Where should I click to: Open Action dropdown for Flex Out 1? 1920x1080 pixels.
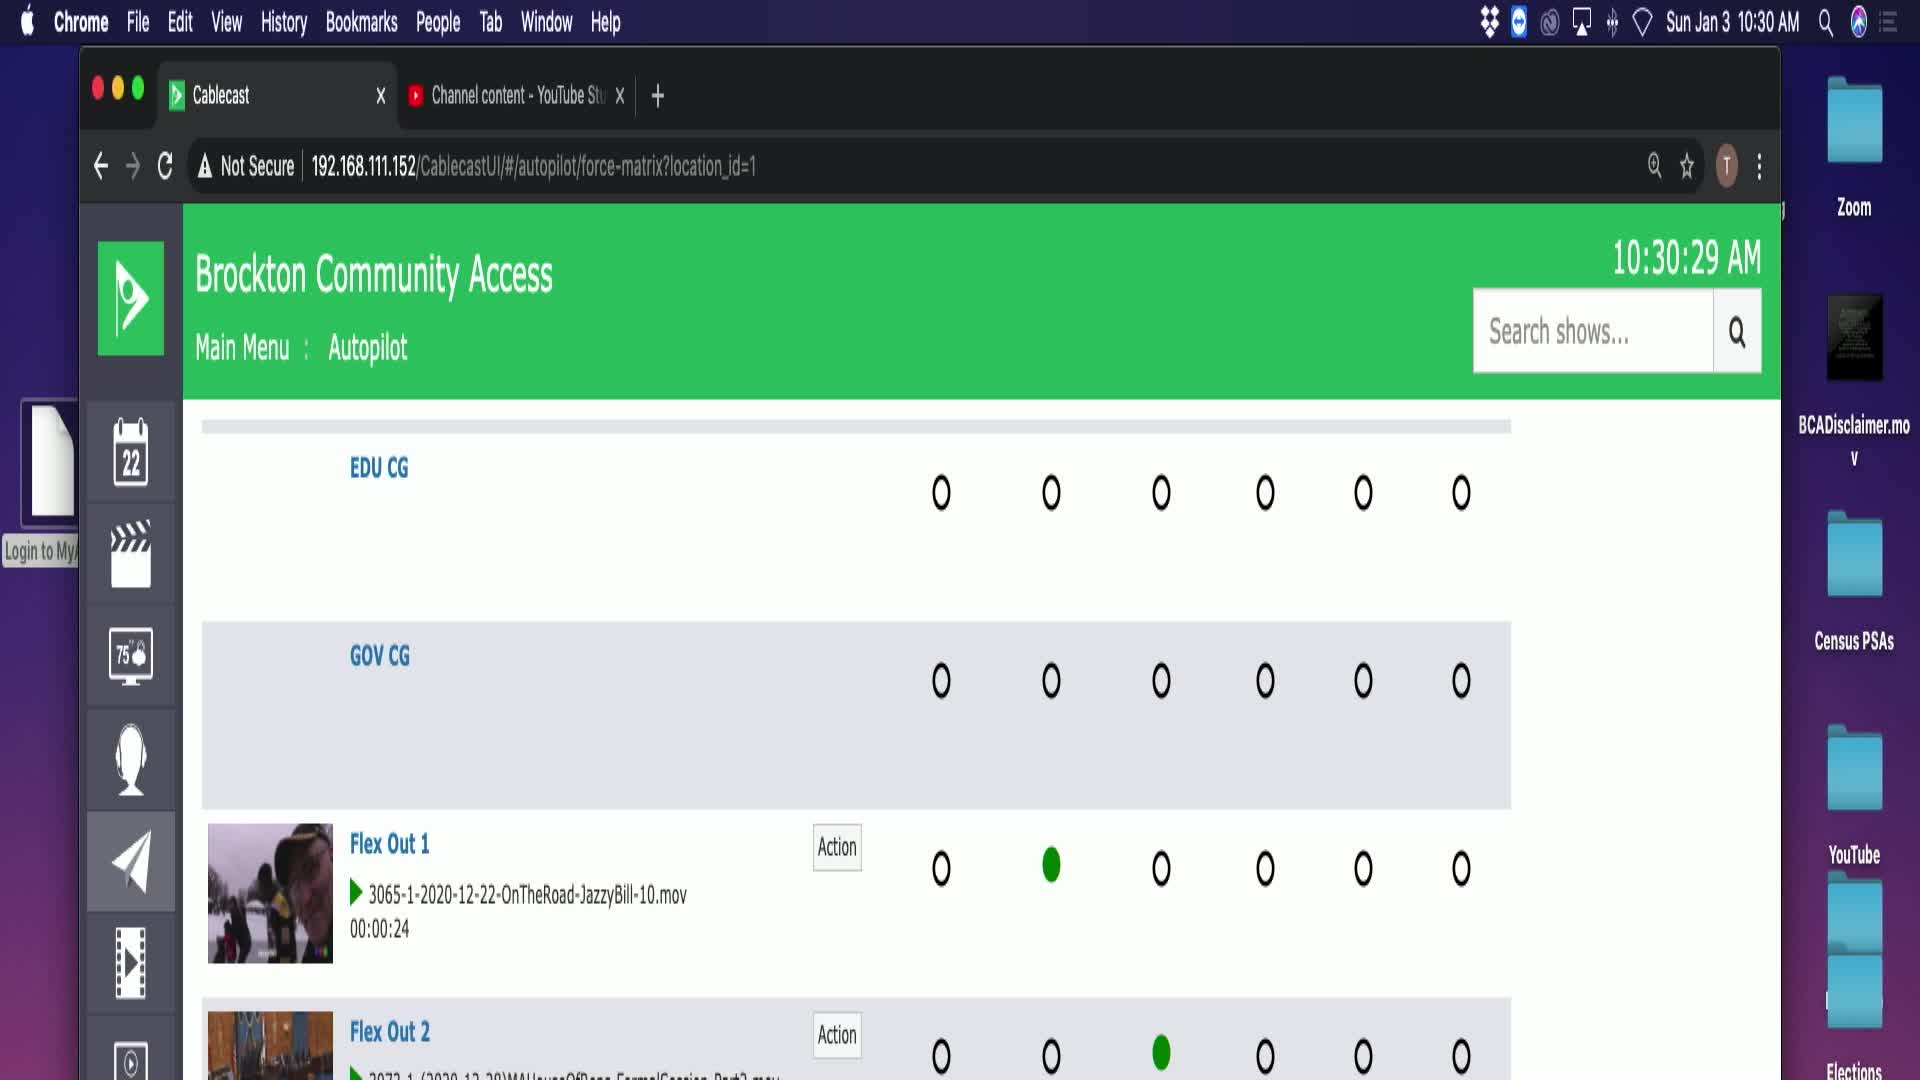point(837,847)
